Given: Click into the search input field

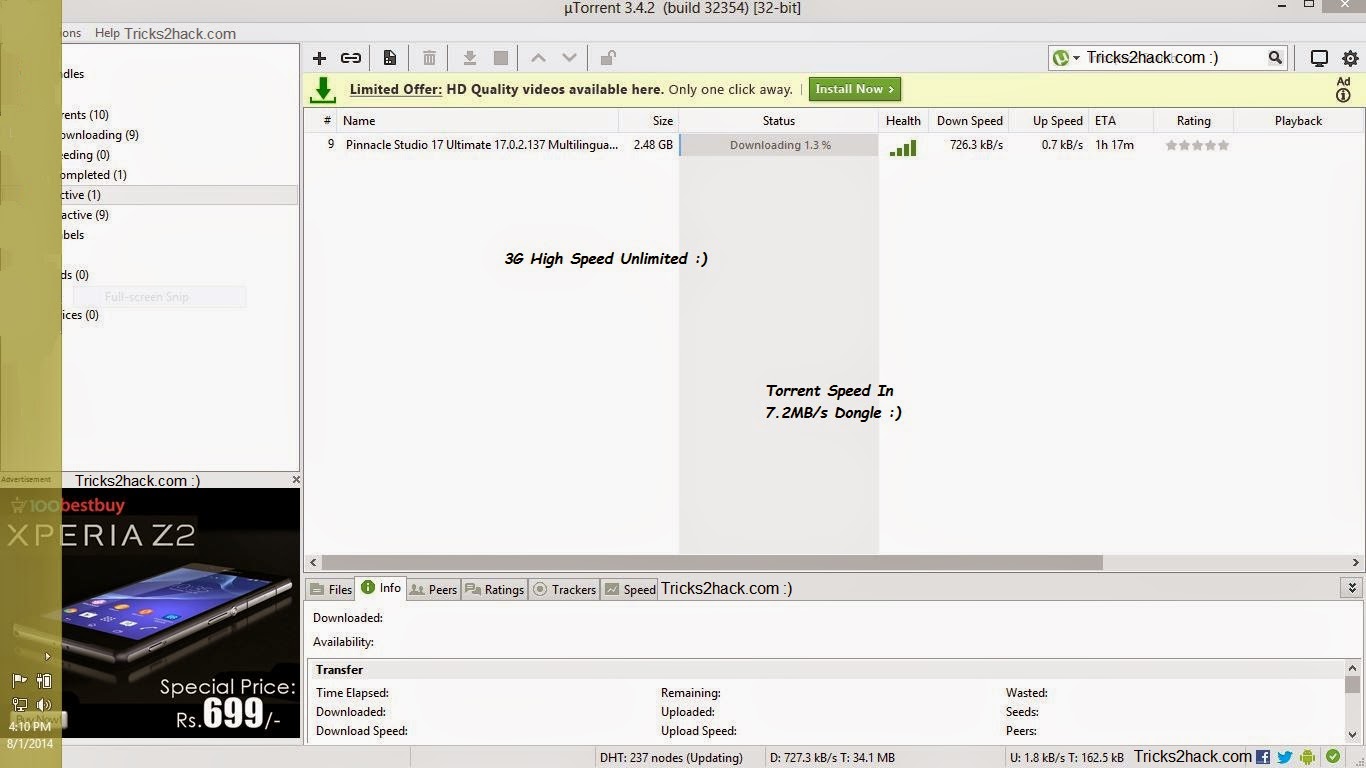Looking at the screenshot, I should point(1175,58).
